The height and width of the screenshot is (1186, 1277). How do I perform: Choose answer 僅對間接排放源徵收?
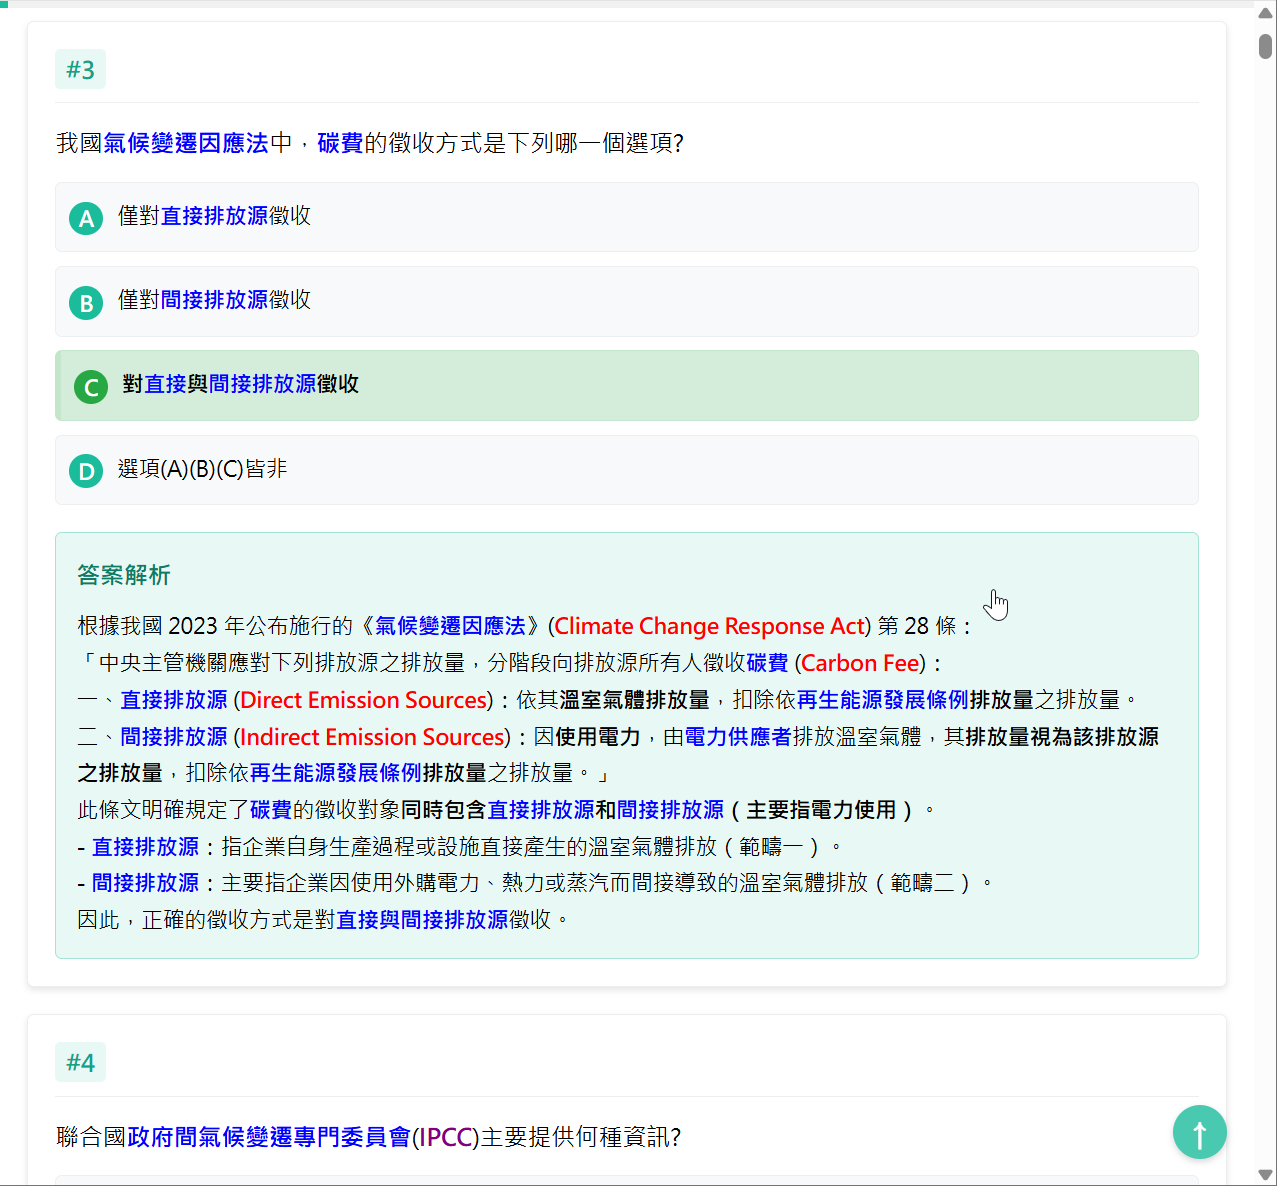point(627,301)
